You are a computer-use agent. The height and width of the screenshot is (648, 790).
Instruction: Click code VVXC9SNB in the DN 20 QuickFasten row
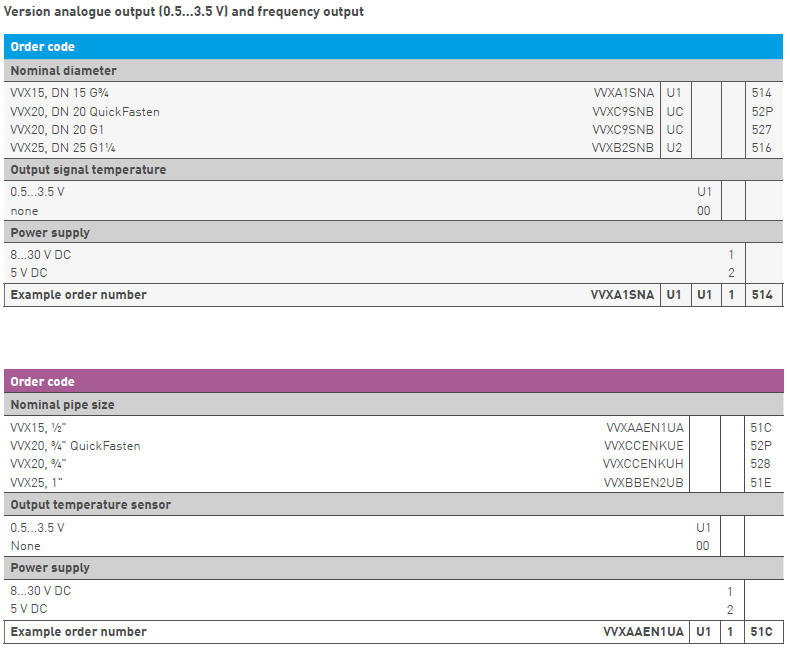point(623,111)
